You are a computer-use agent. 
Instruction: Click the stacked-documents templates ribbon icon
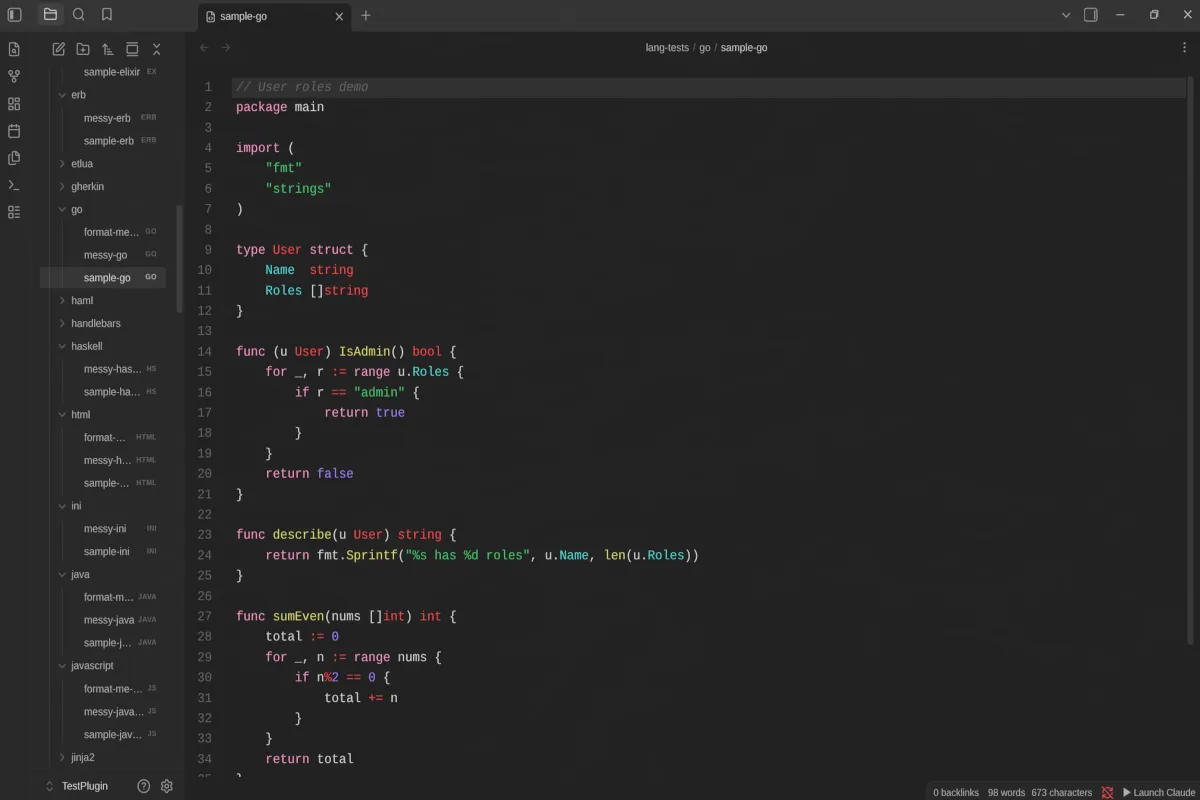(x=14, y=158)
